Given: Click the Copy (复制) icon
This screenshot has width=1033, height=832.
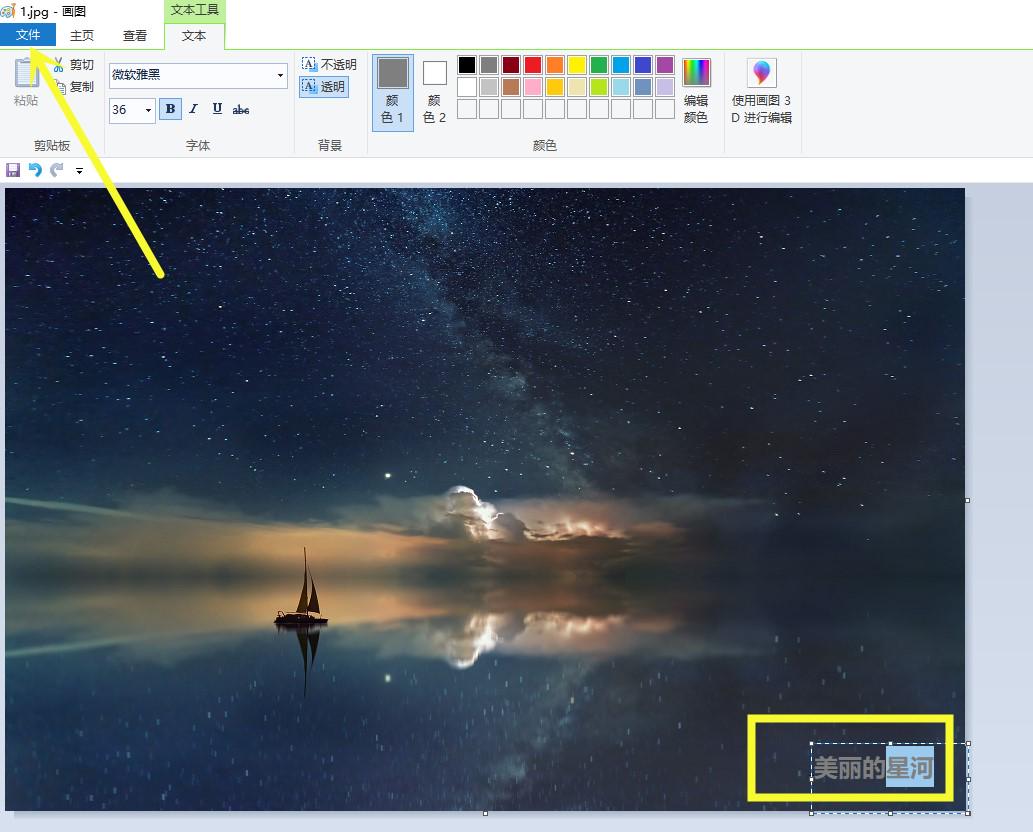Looking at the screenshot, I should click(59, 86).
